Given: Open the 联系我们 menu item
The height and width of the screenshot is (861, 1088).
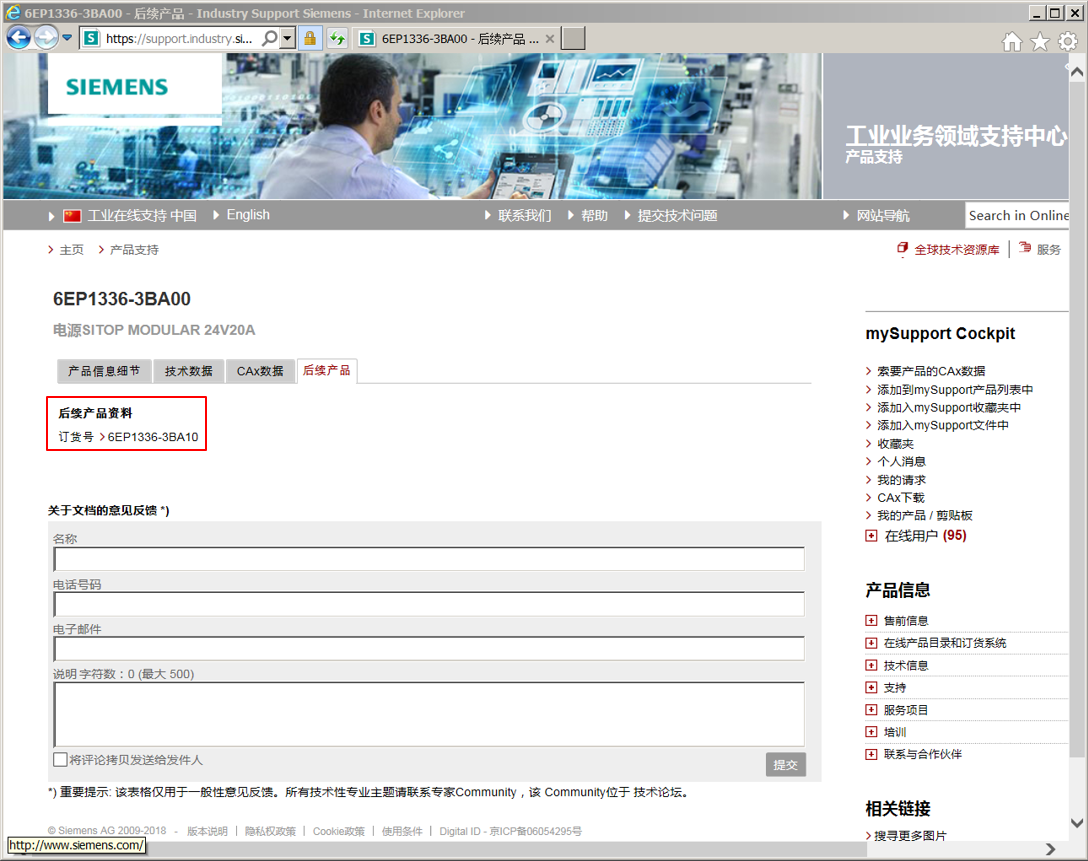Looking at the screenshot, I should click(525, 215).
